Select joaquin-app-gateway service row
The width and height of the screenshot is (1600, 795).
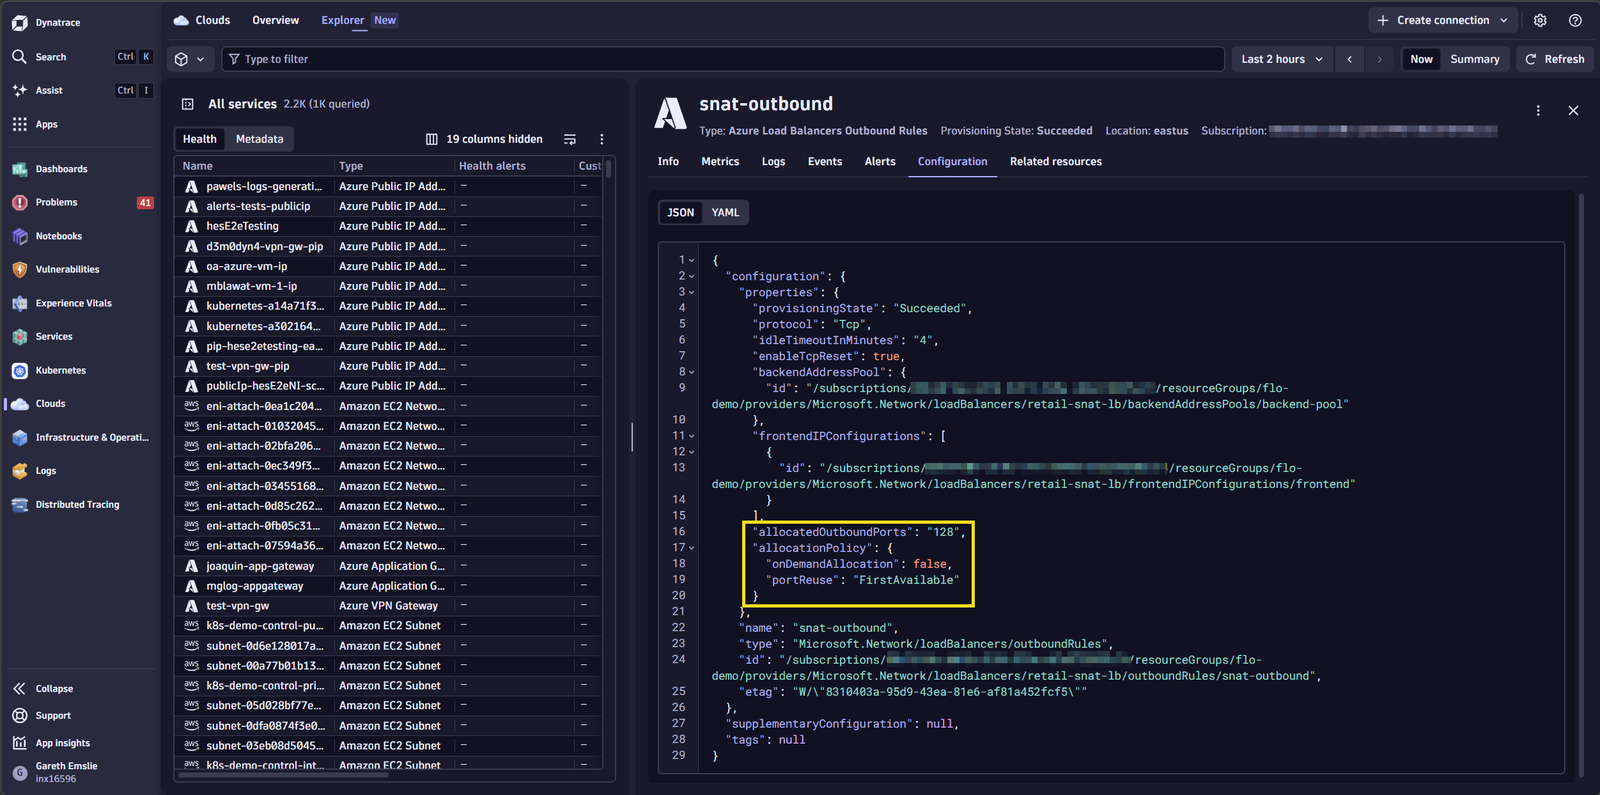click(389, 566)
